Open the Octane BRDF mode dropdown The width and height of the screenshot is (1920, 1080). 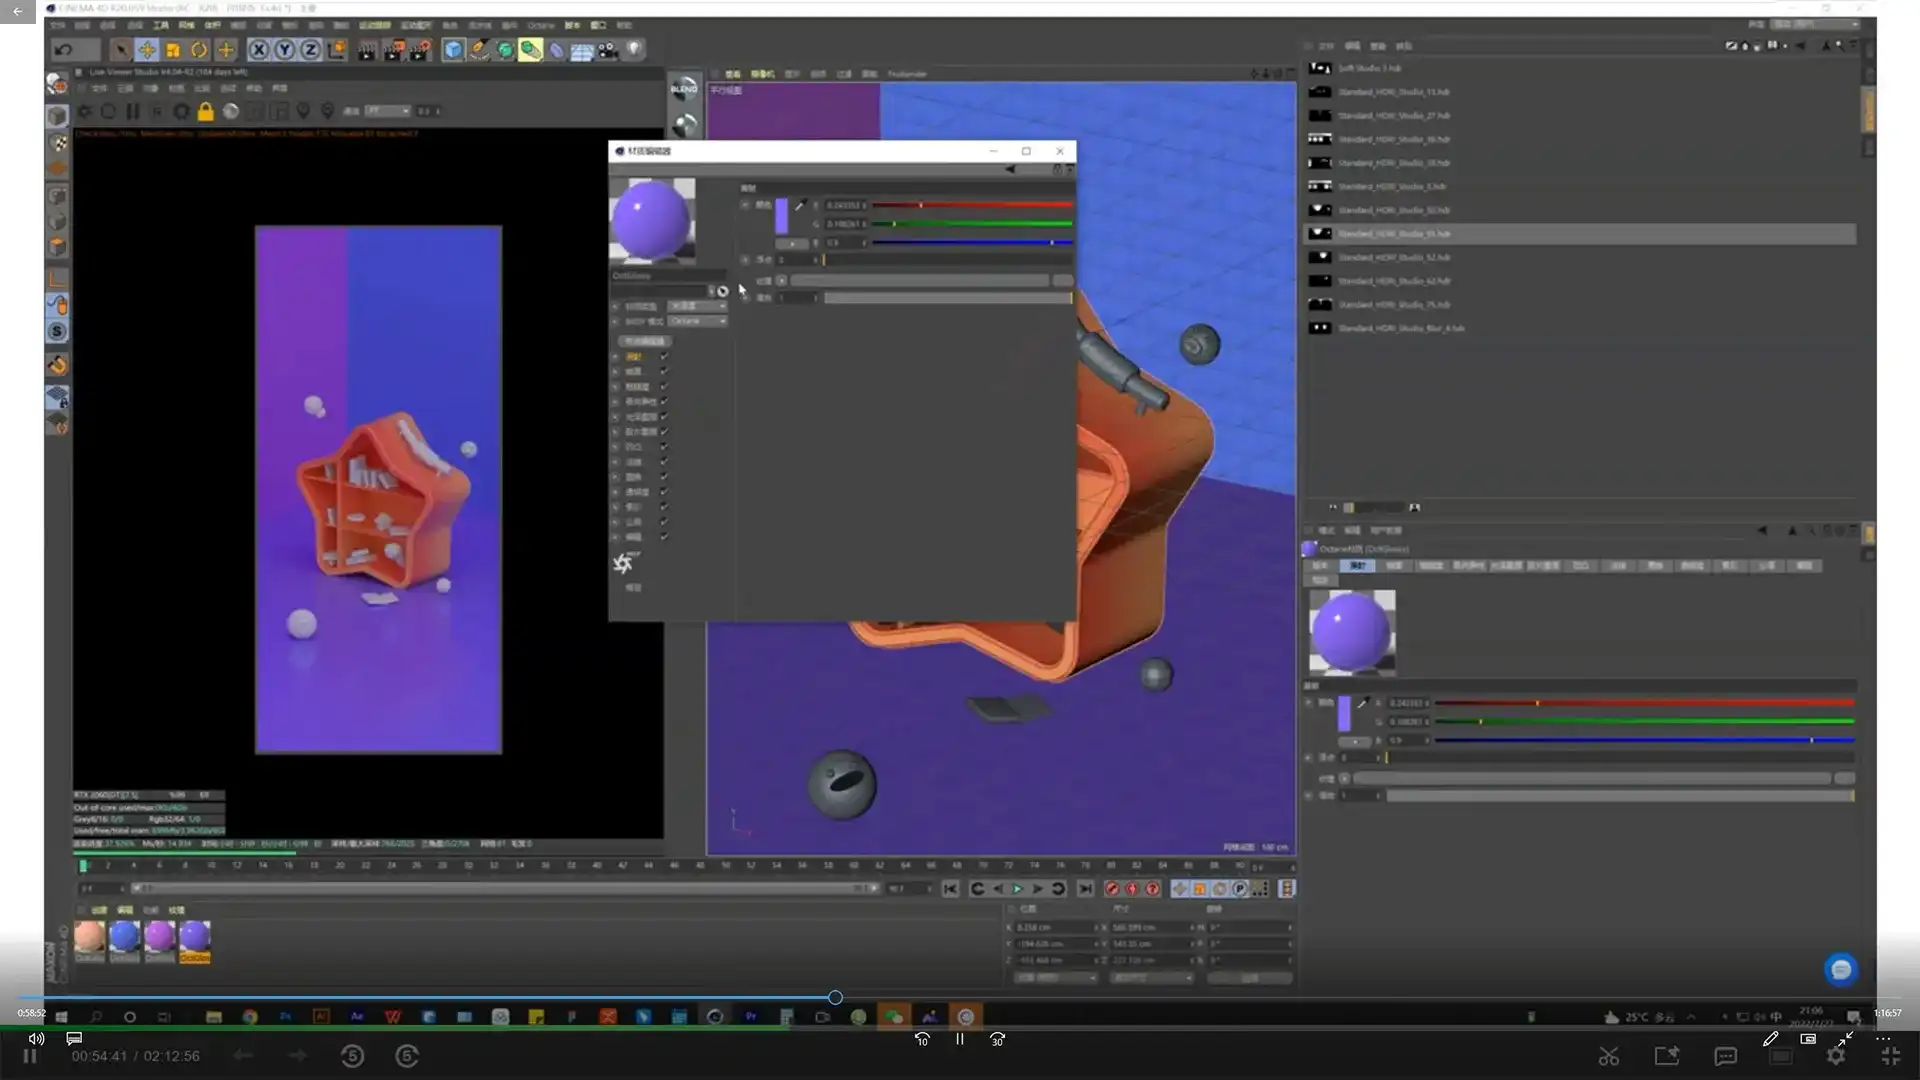coord(697,321)
